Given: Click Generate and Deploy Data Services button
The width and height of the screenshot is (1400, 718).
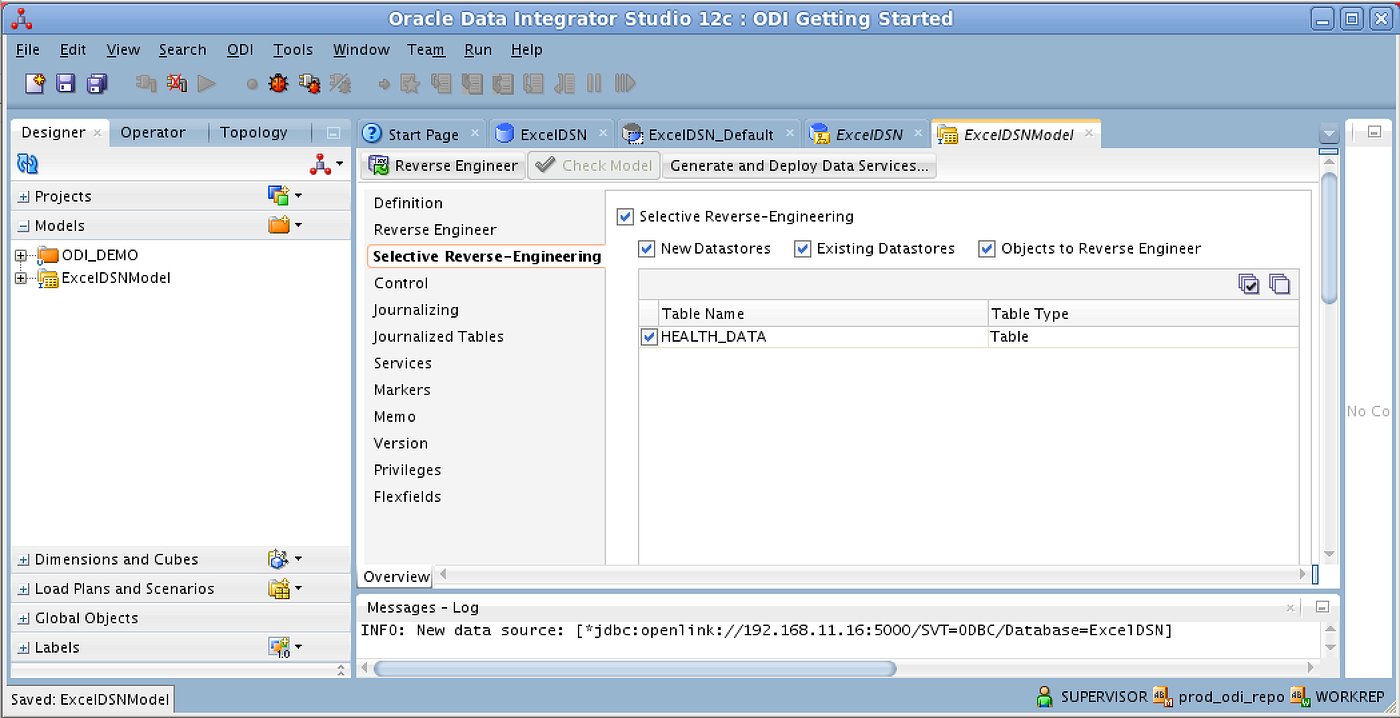Looking at the screenshot, I should pos(799,165).
